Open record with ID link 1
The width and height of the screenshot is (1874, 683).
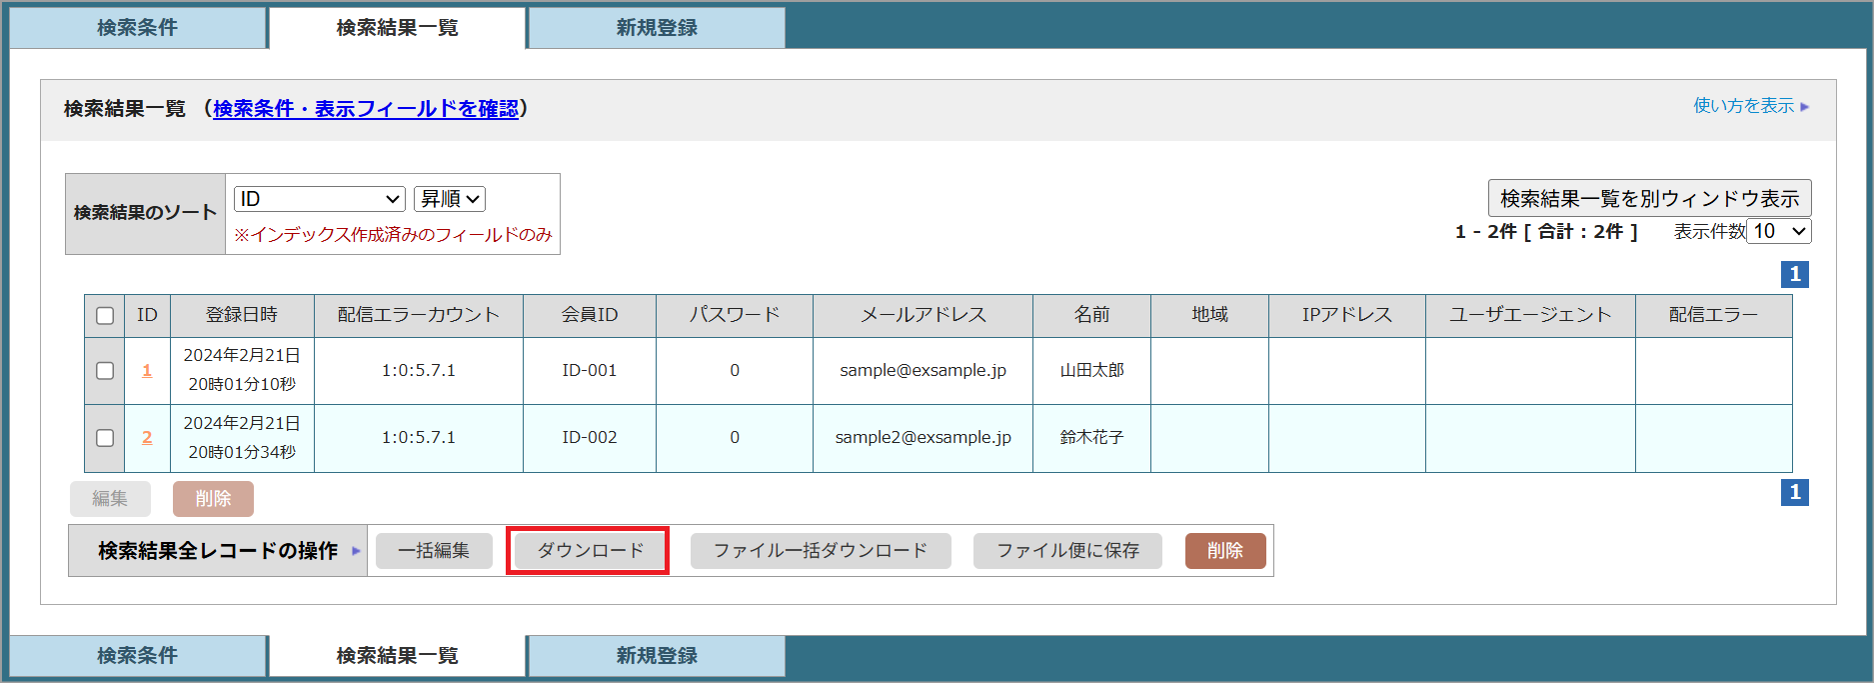pos(147,371)
